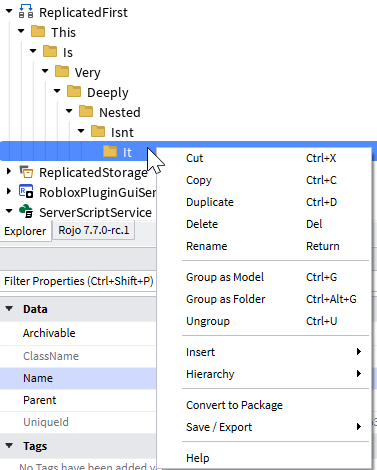Click the folder icon beside Is
Image resolution: width=377 pixels, height=470 pixels.
(50, 52)
